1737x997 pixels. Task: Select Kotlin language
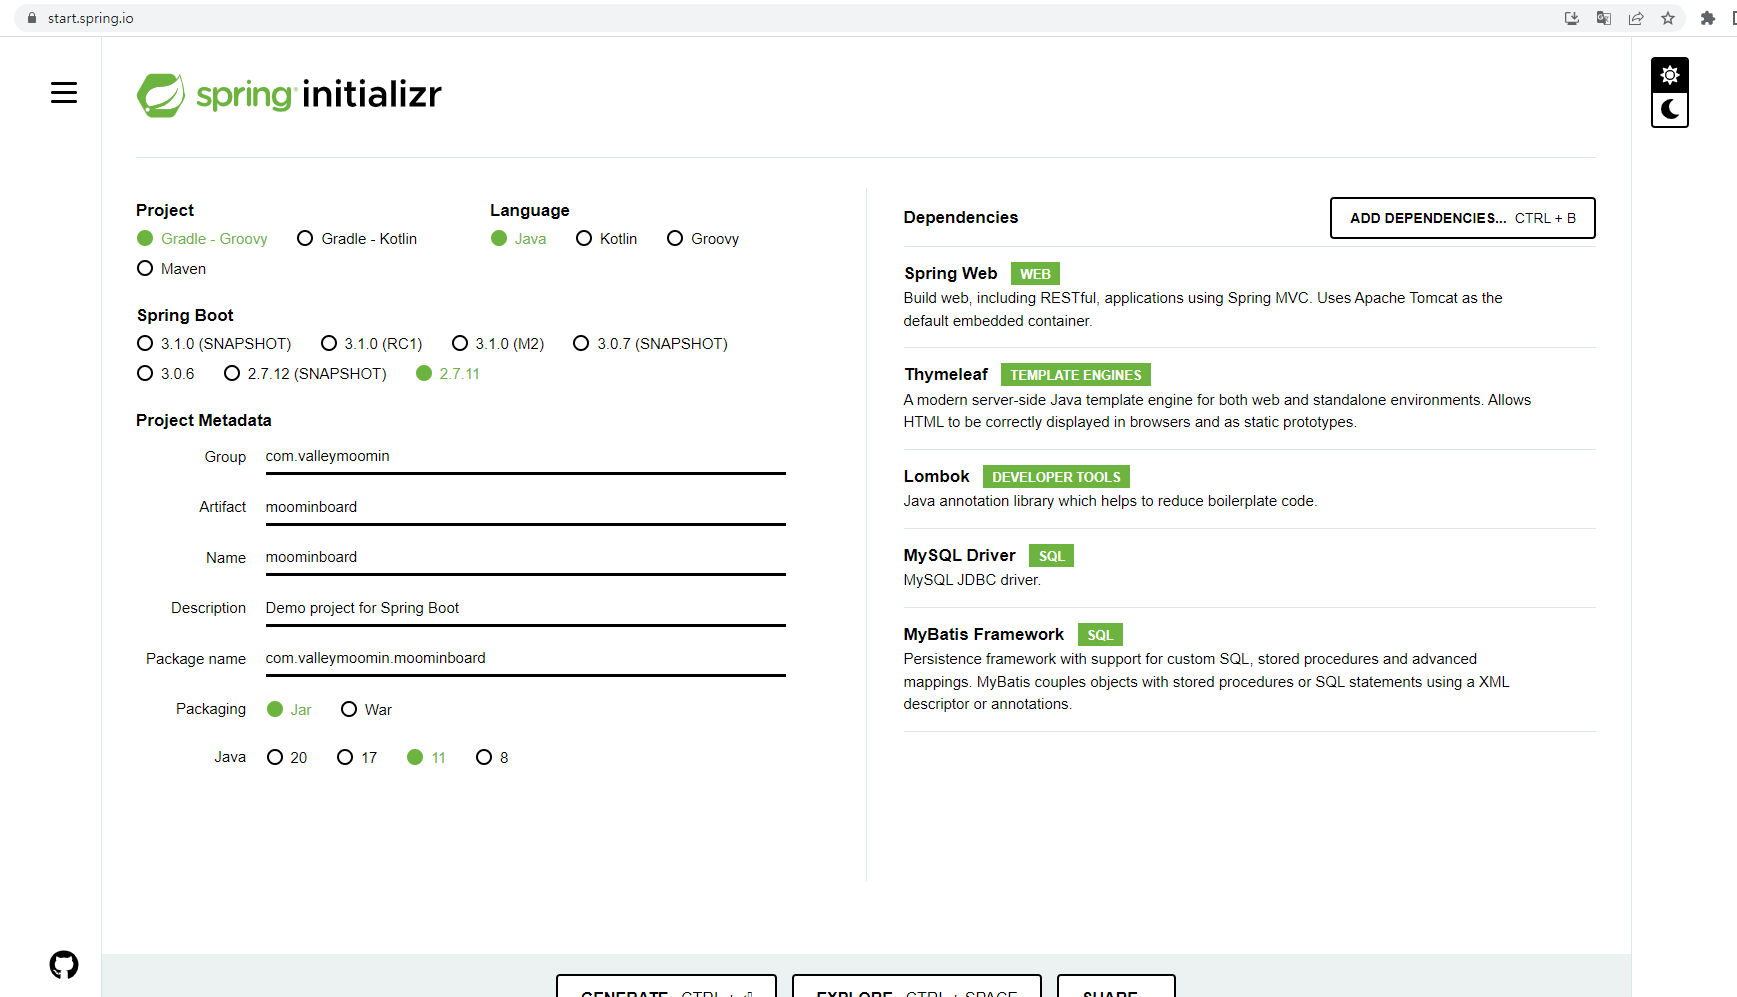[606, 238]
